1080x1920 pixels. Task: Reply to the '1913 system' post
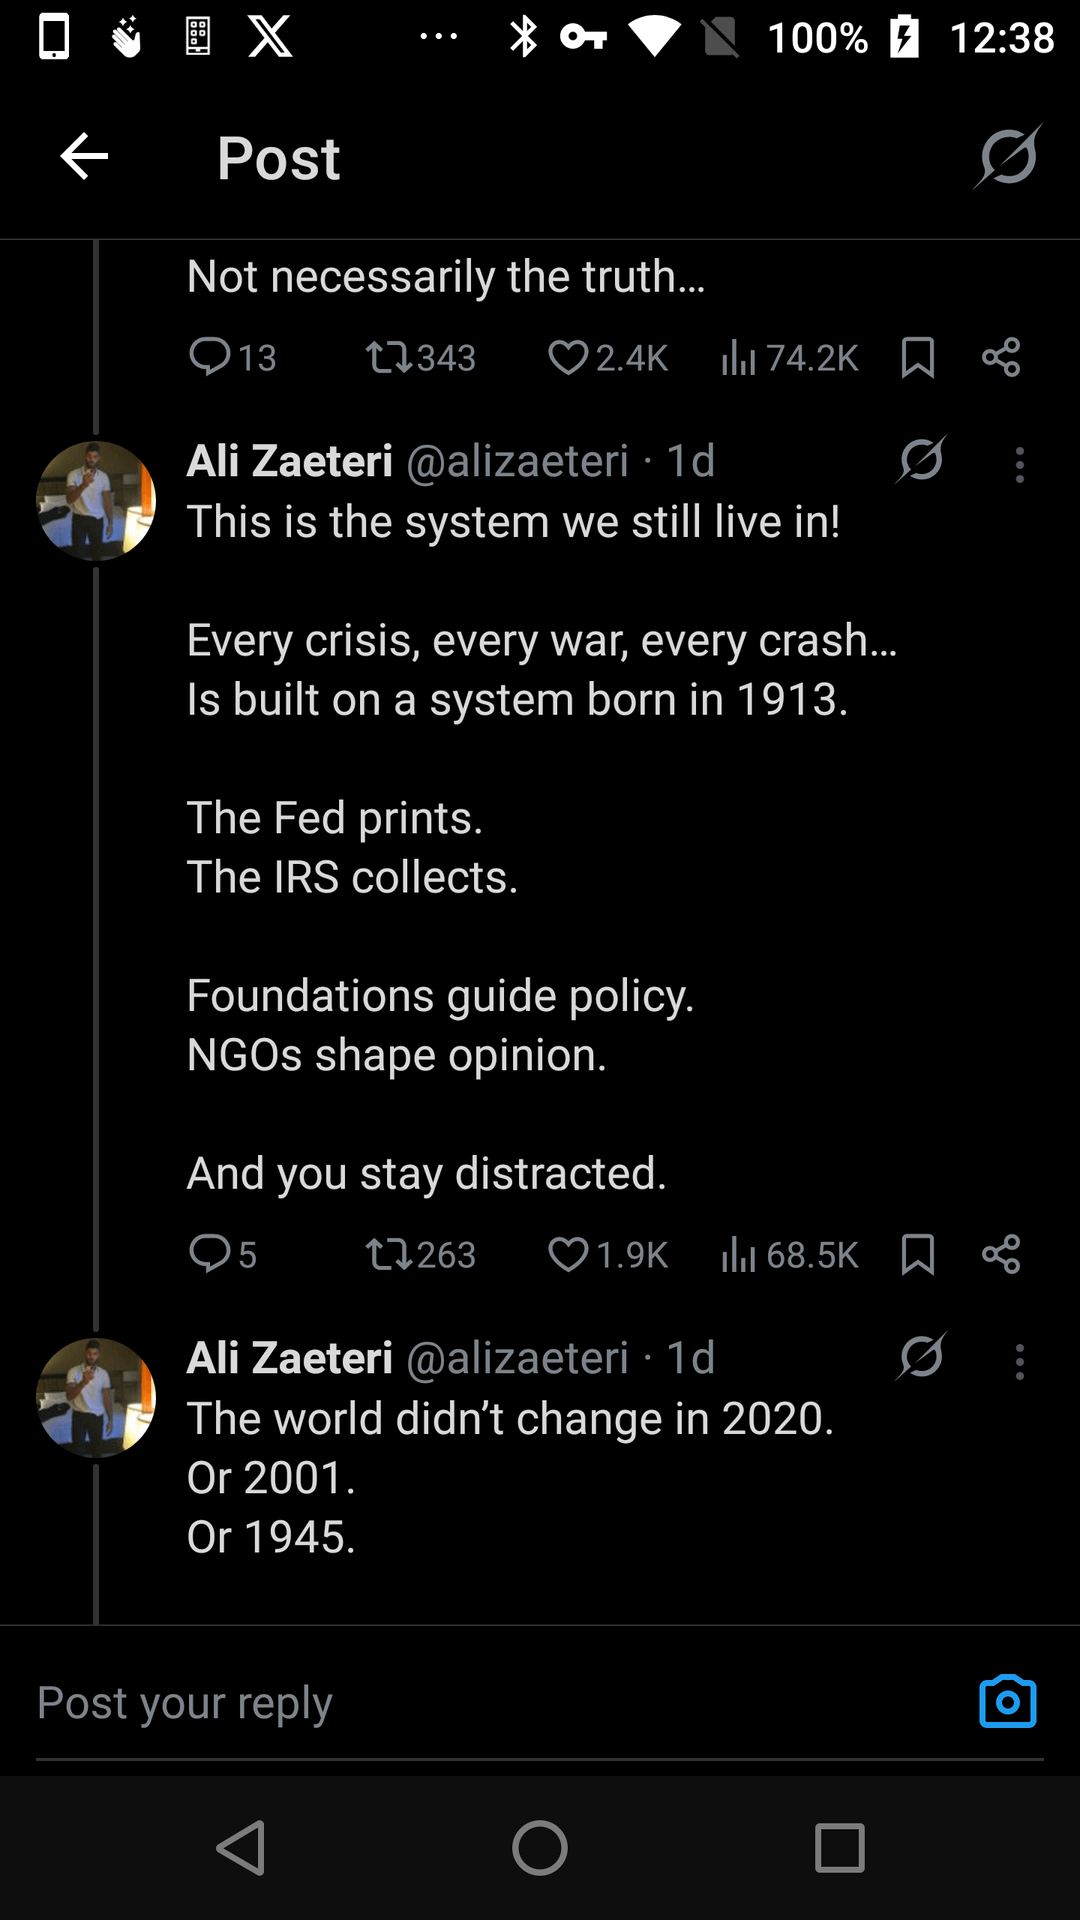223,1254
